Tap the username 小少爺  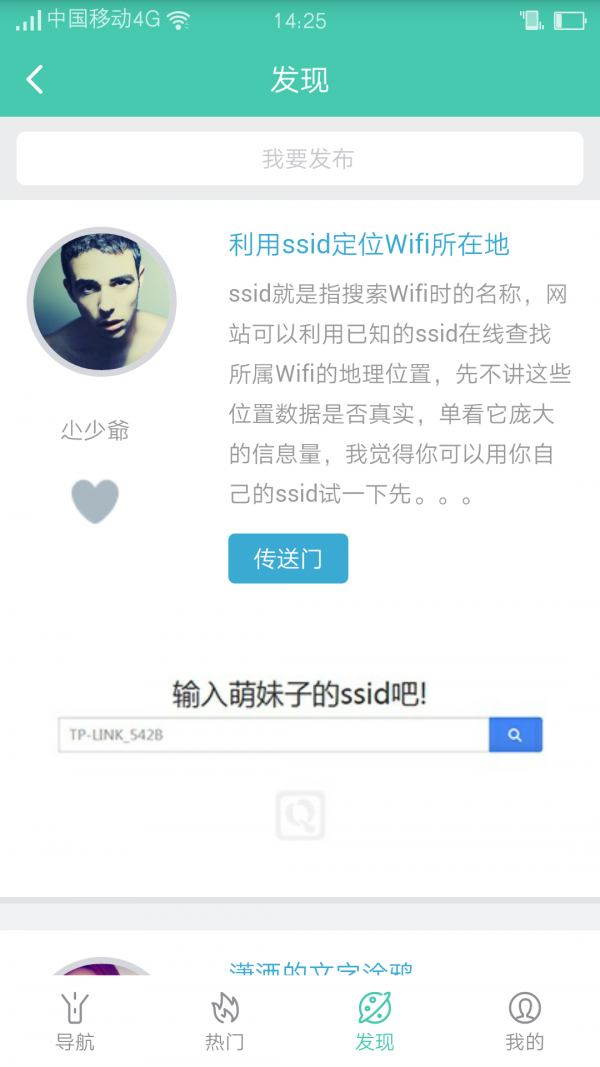coord(95,431)
